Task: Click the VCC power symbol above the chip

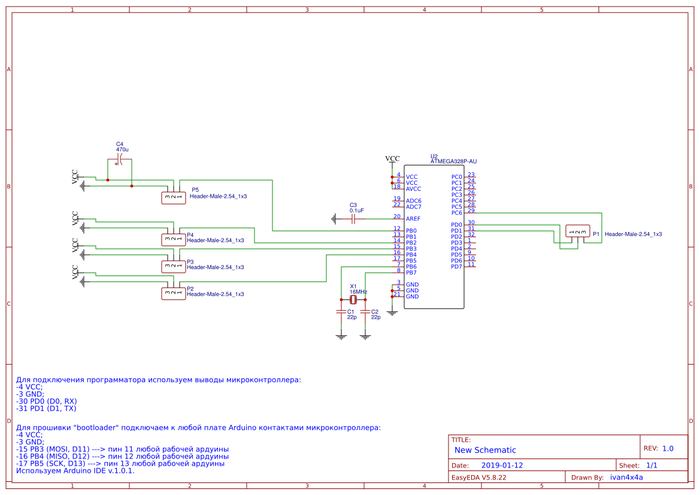Action: (392, 160)
